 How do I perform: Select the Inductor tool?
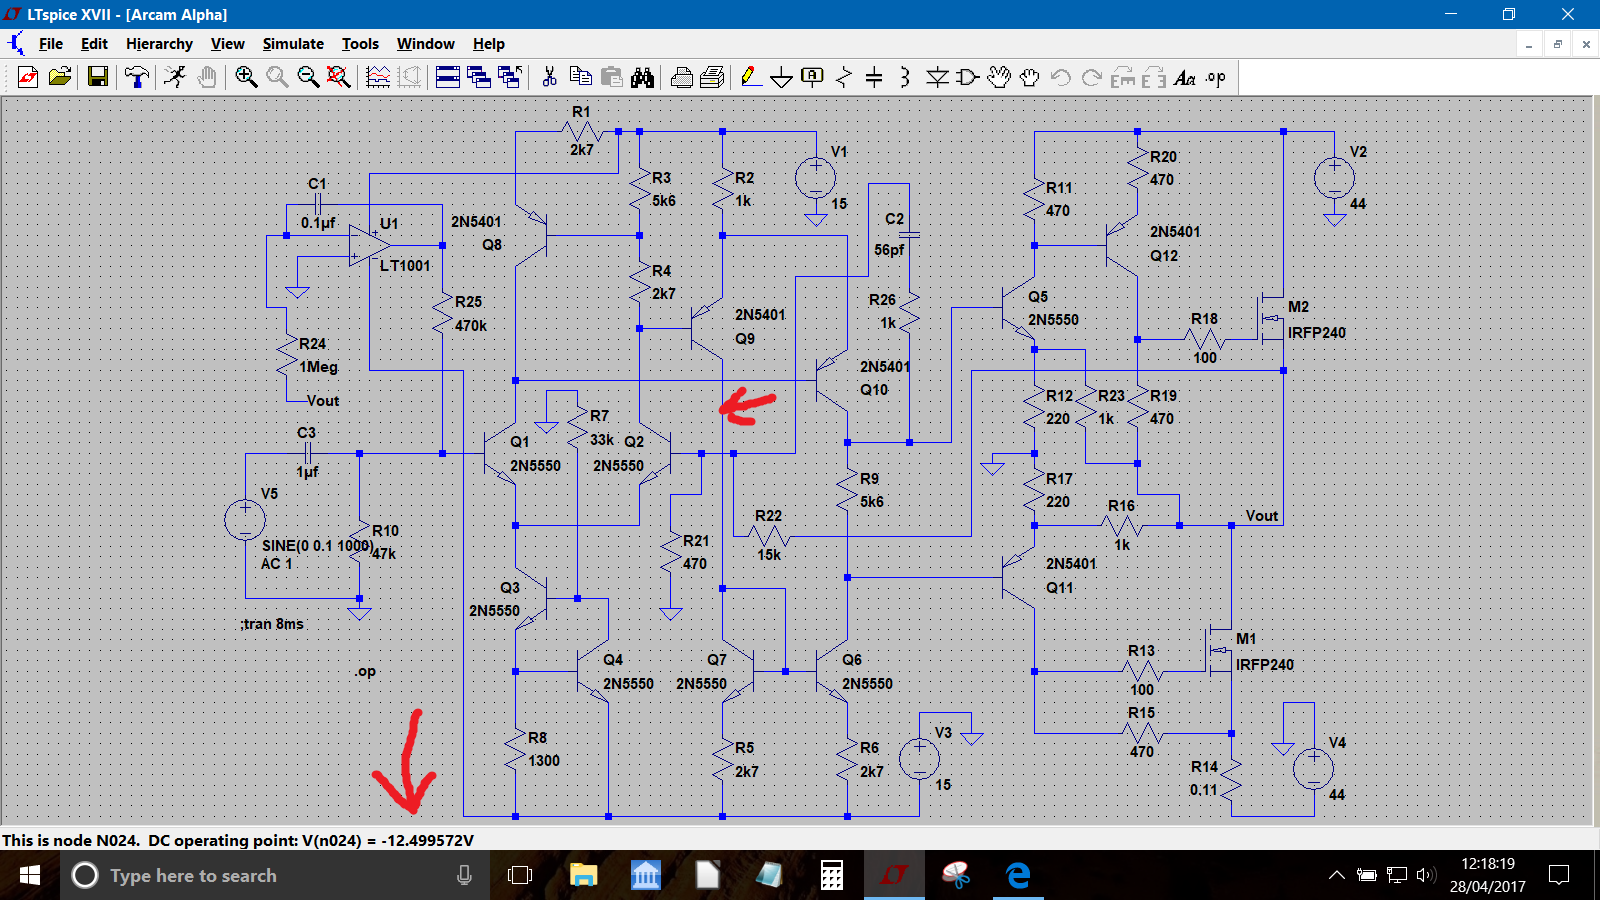(x=905, y=77)
